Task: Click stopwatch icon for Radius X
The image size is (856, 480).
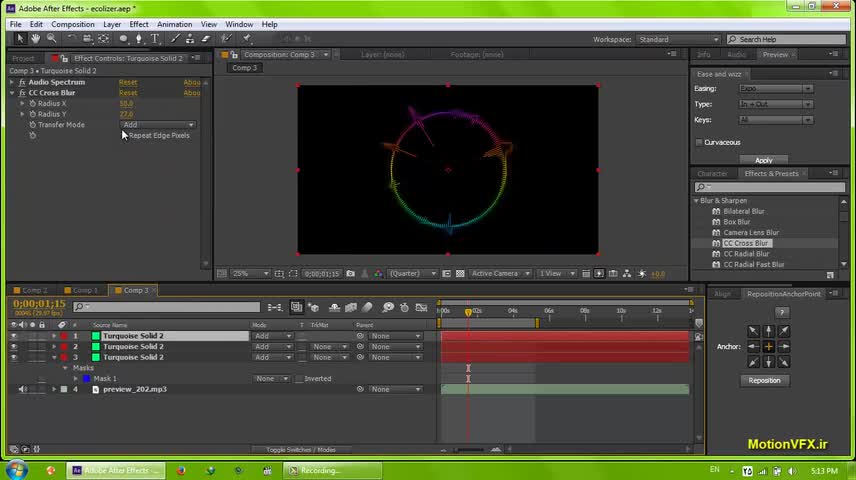Action: click(32, 103)
